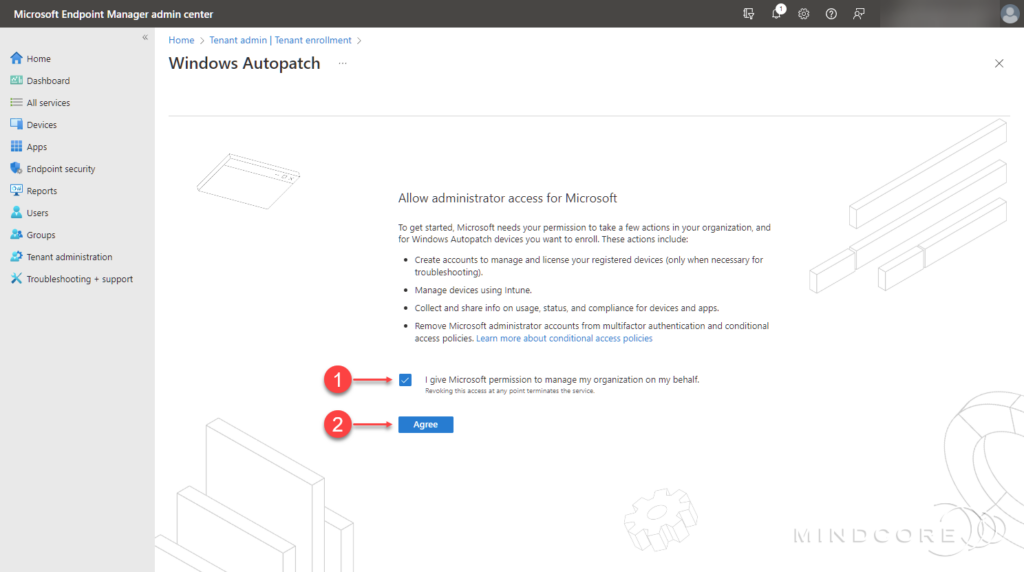Go to Tenant admin | Tenant enrollment breadcrumb
Viewport: 1024px width, 572px height.
click(x=280, y=40)
